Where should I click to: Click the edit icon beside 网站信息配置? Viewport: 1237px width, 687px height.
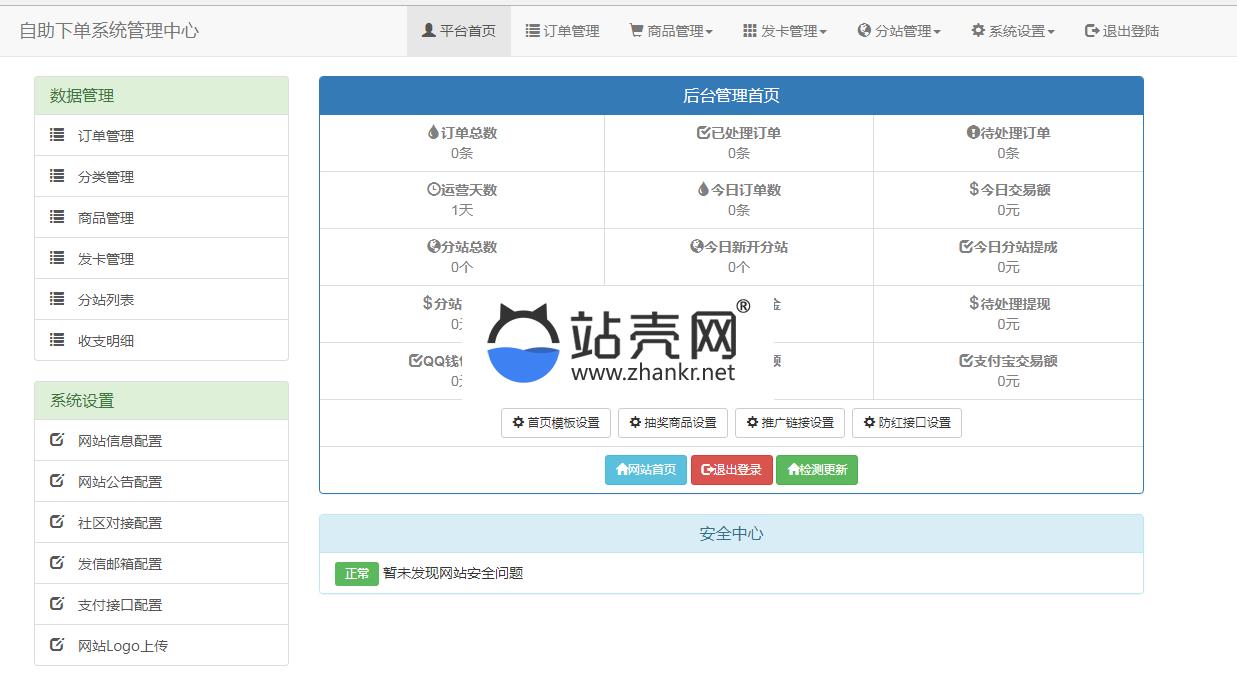[57, 440]
